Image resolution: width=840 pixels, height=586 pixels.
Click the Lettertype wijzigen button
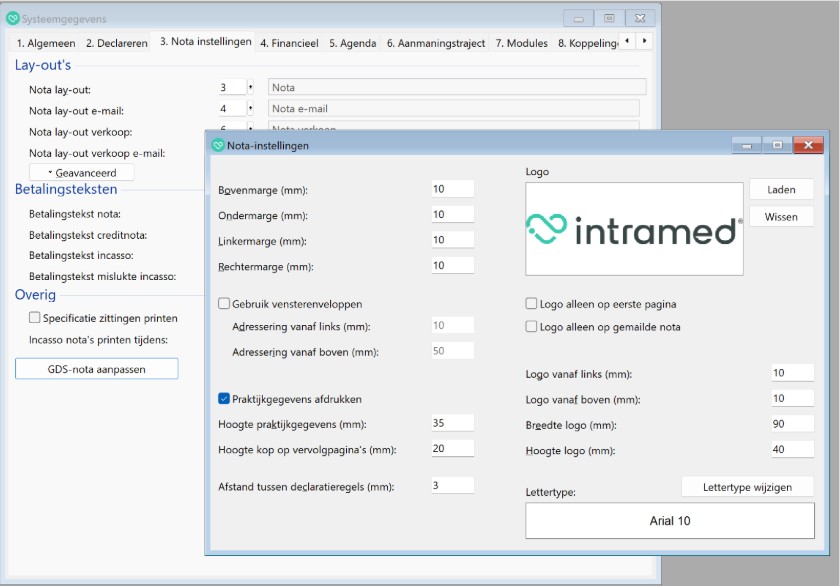pos(747,487)
